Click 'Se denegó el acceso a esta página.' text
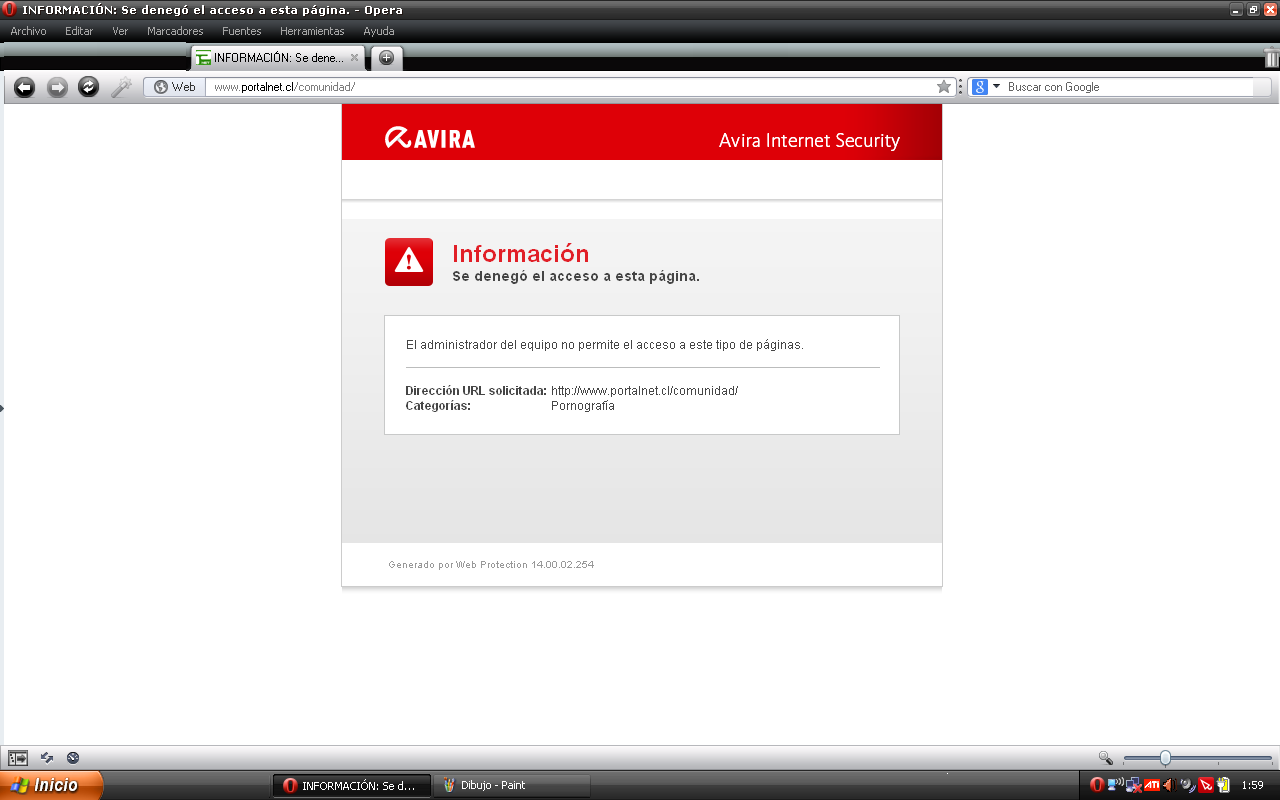1280x800 pixels. pos(576,276)
